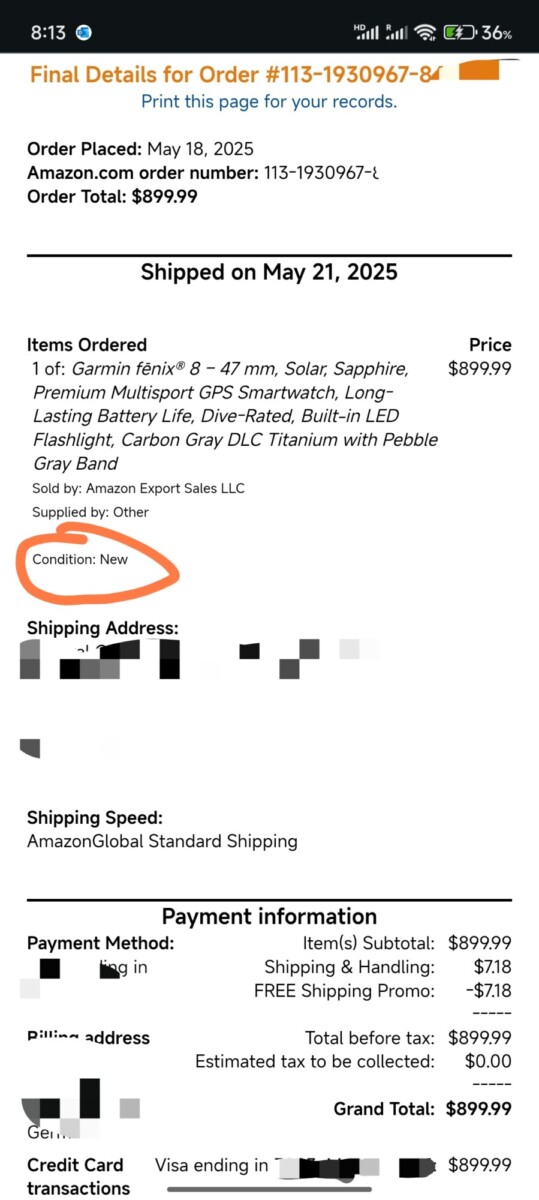
Task: Tap the bottom home gesture bar
Action: coord(269,1189)
